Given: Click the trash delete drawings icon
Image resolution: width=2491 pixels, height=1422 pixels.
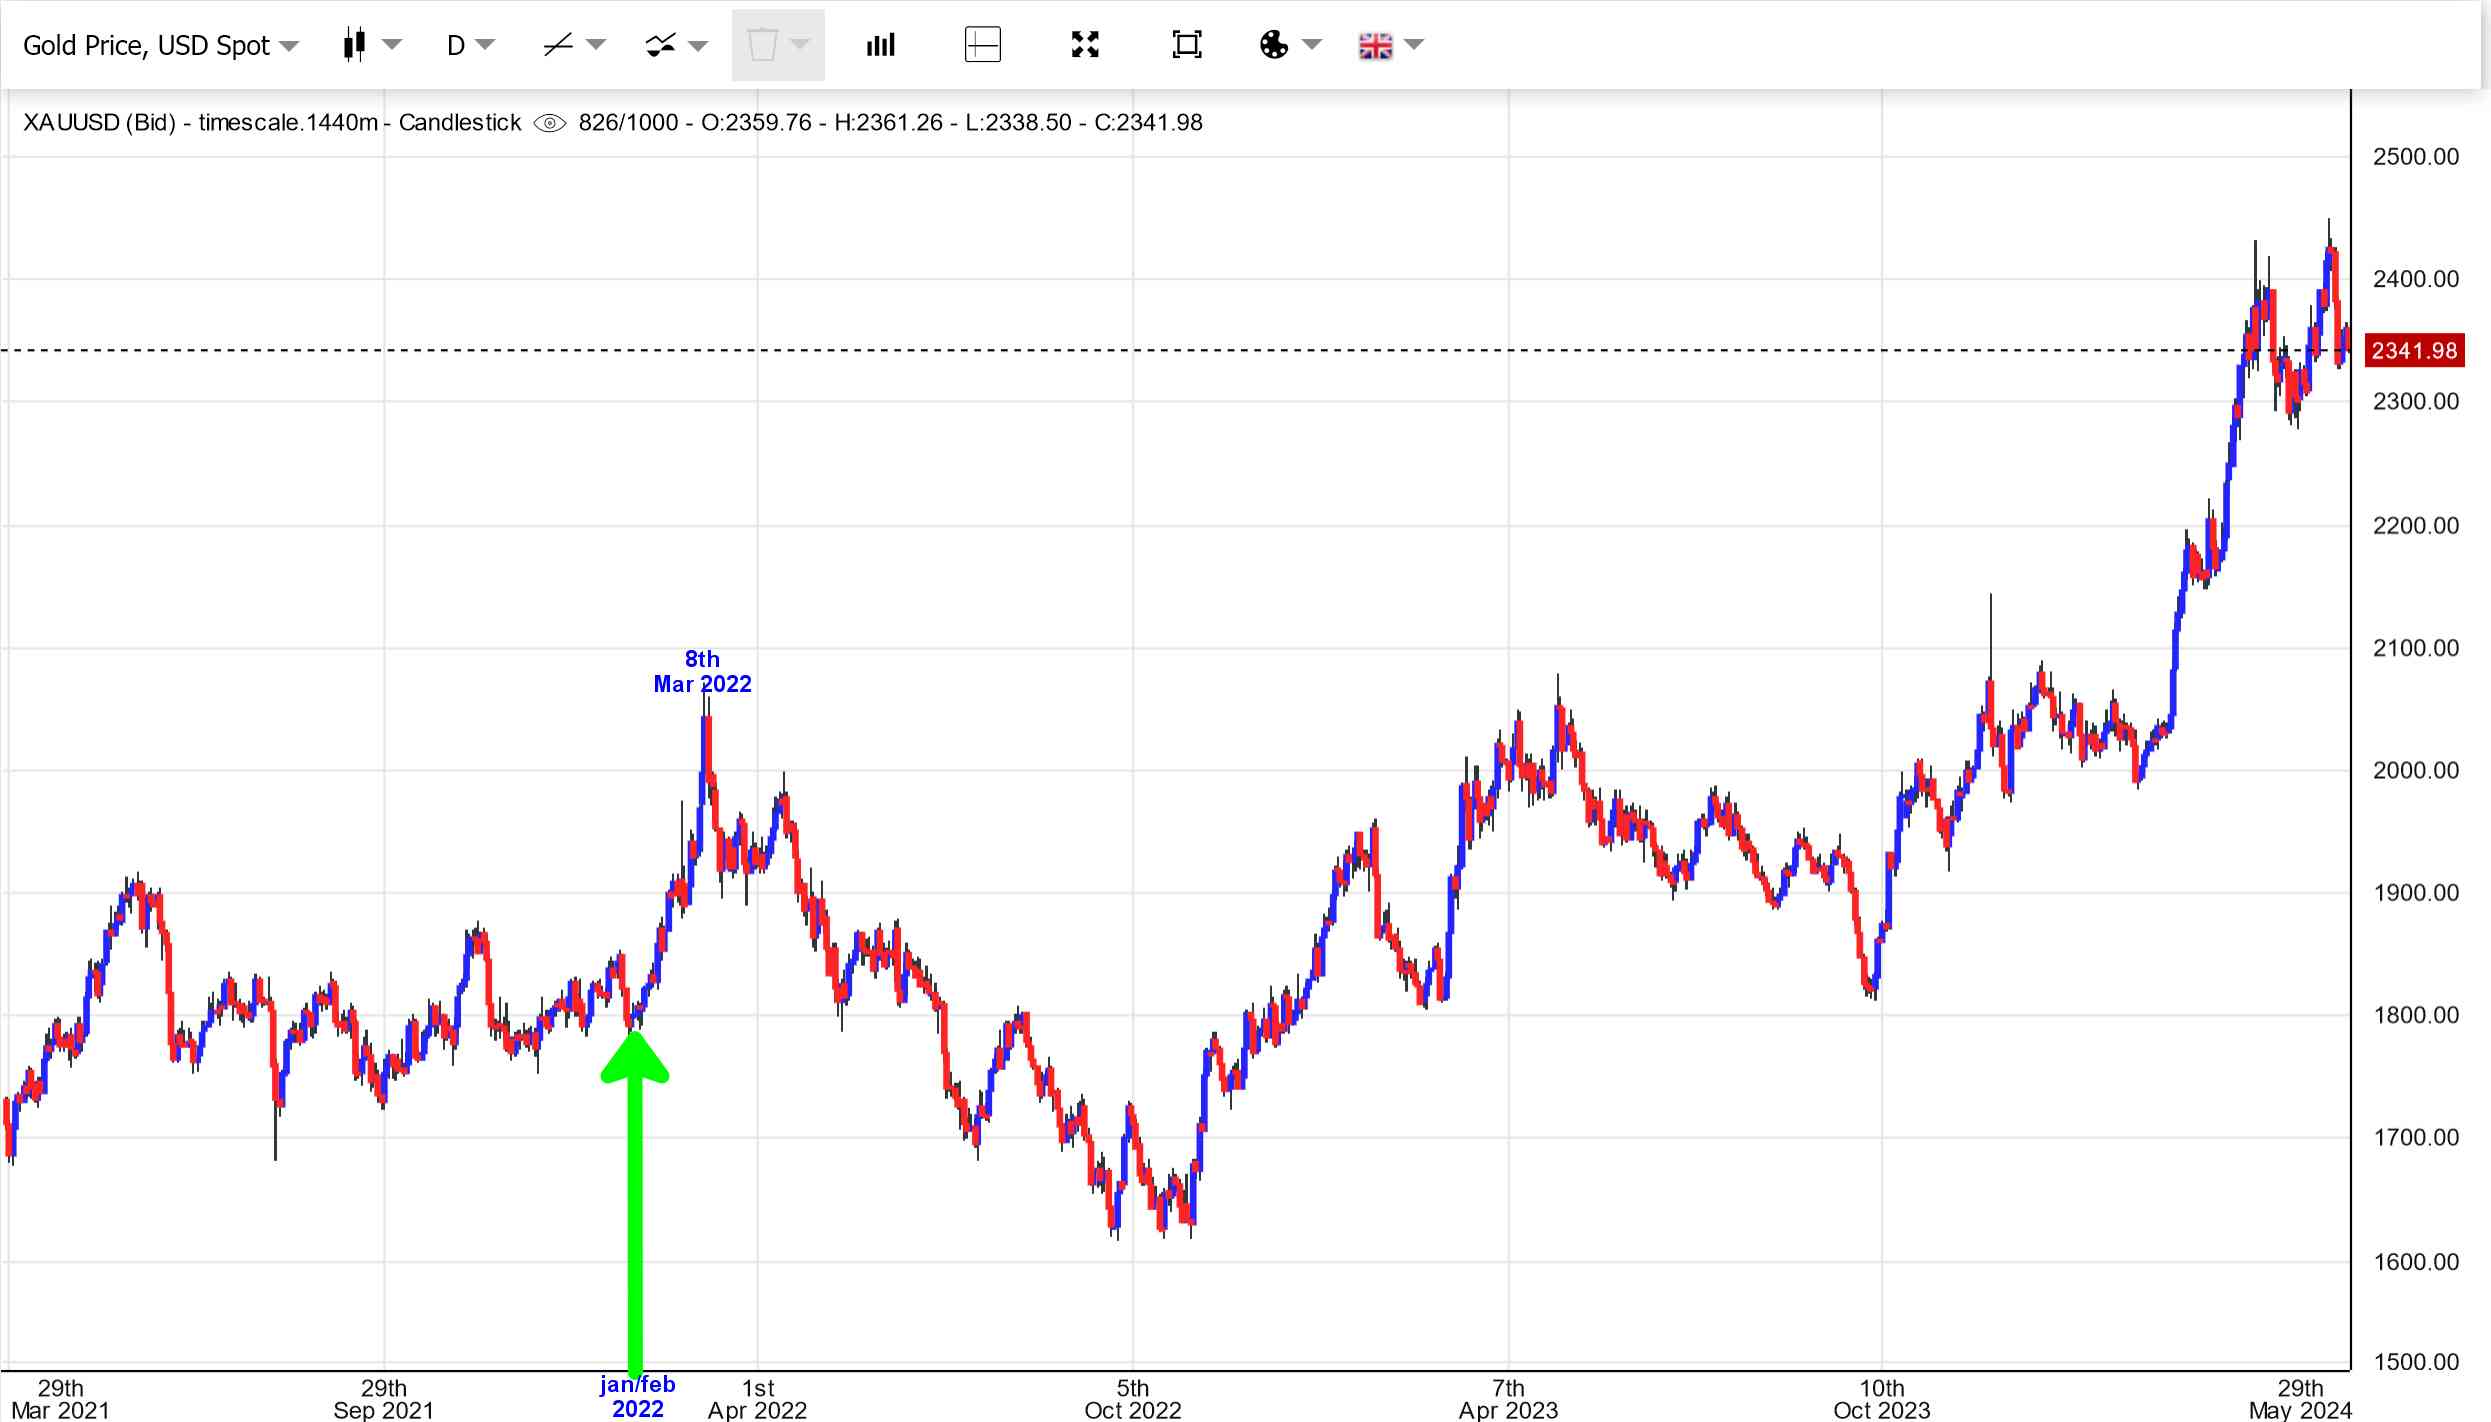Looking at the screenshot, I should 762,45.
